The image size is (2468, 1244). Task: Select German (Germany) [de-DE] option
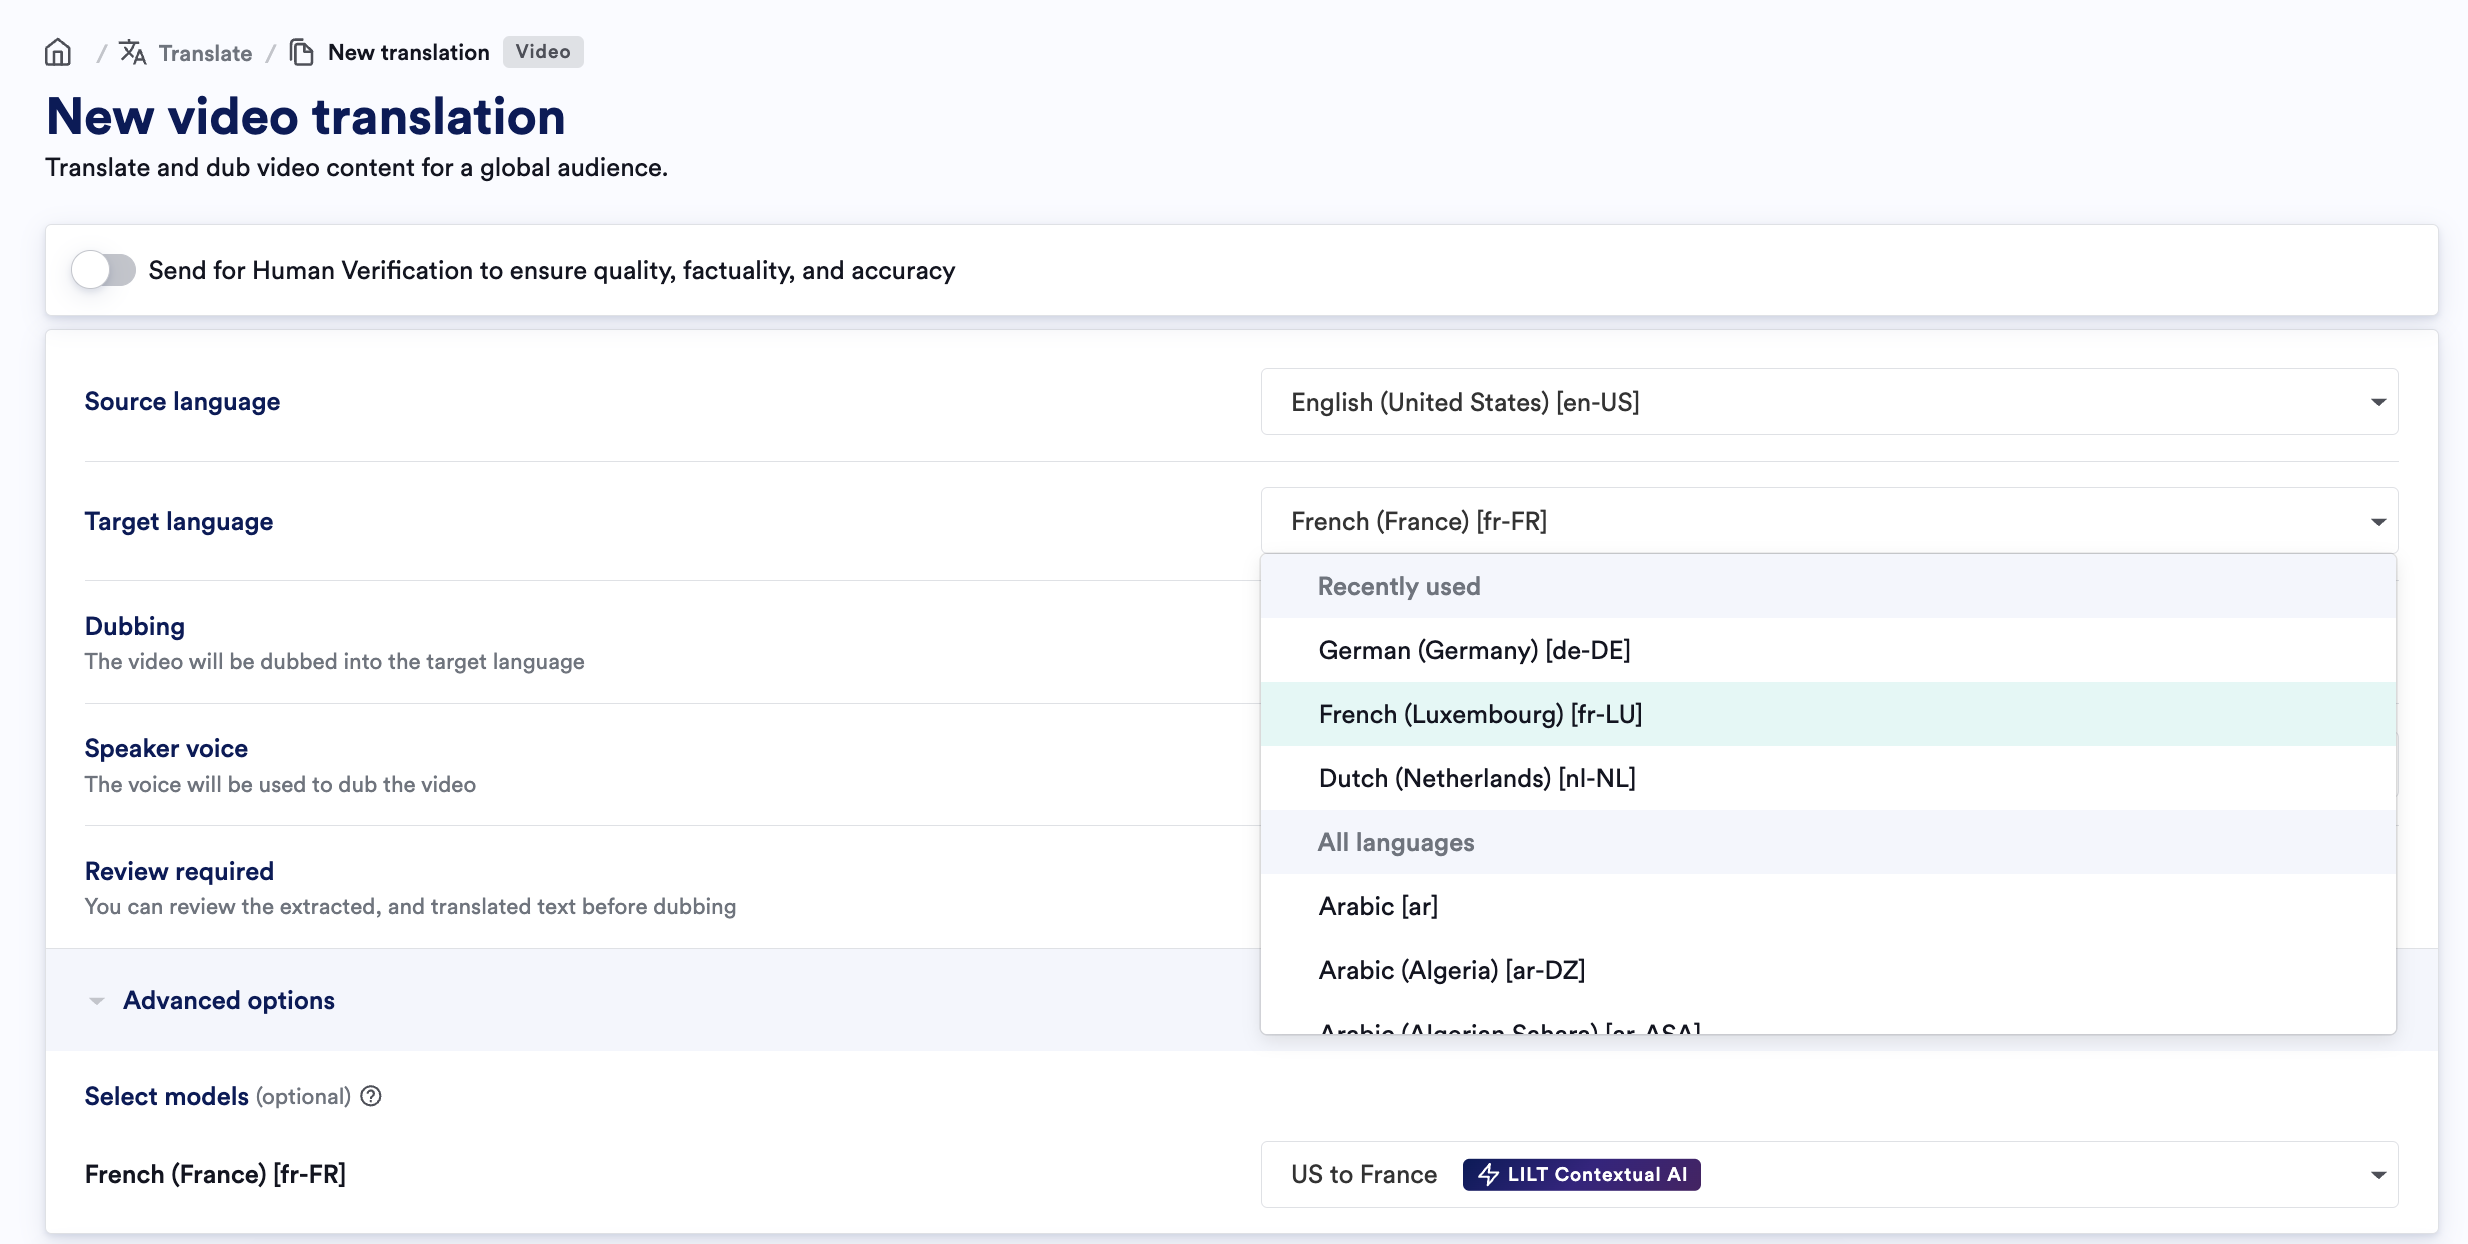pyautogui.click(x=1474, y=650)
